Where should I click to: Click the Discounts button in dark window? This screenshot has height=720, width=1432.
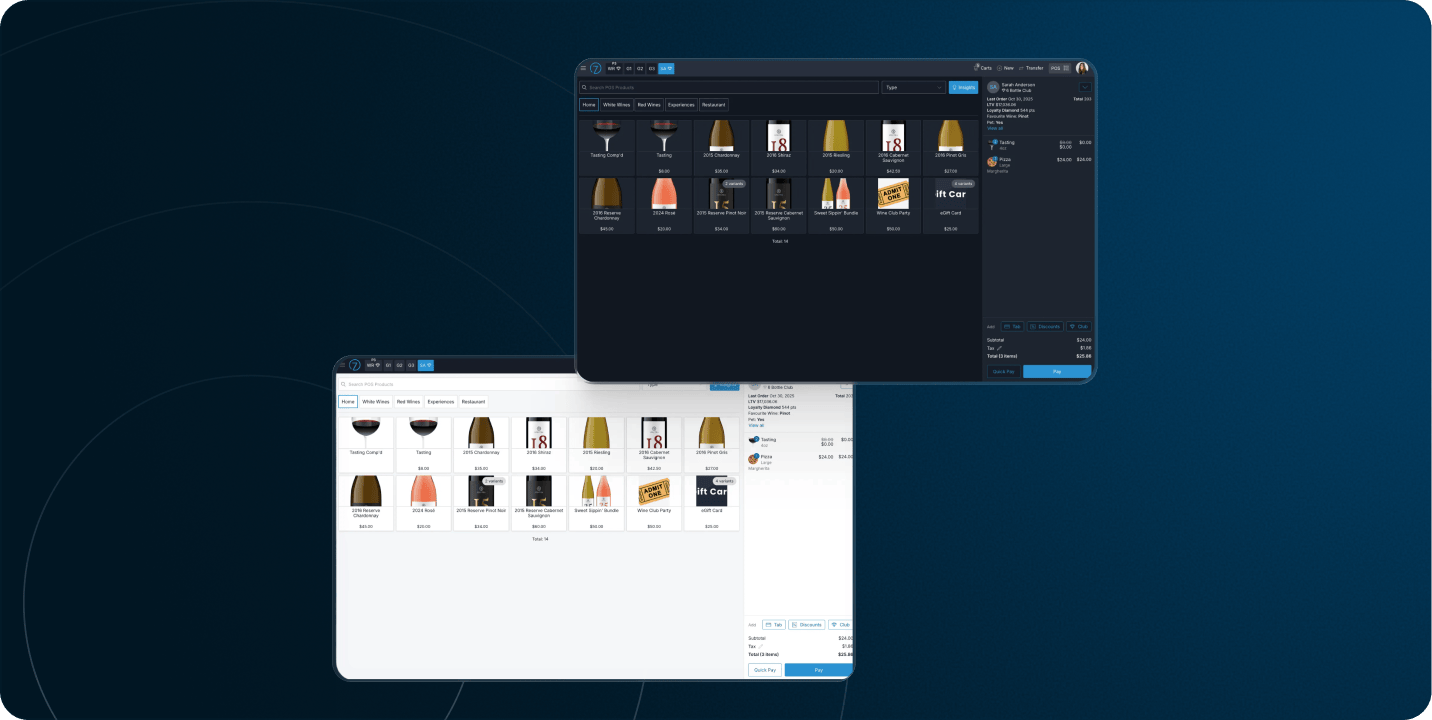(1045, 326)
